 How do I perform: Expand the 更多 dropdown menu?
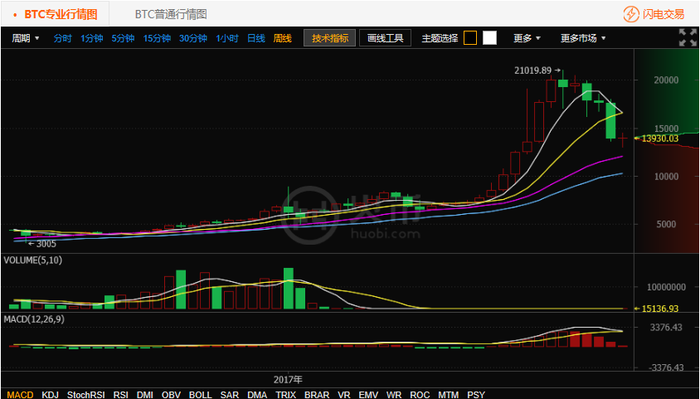(527, 38)
